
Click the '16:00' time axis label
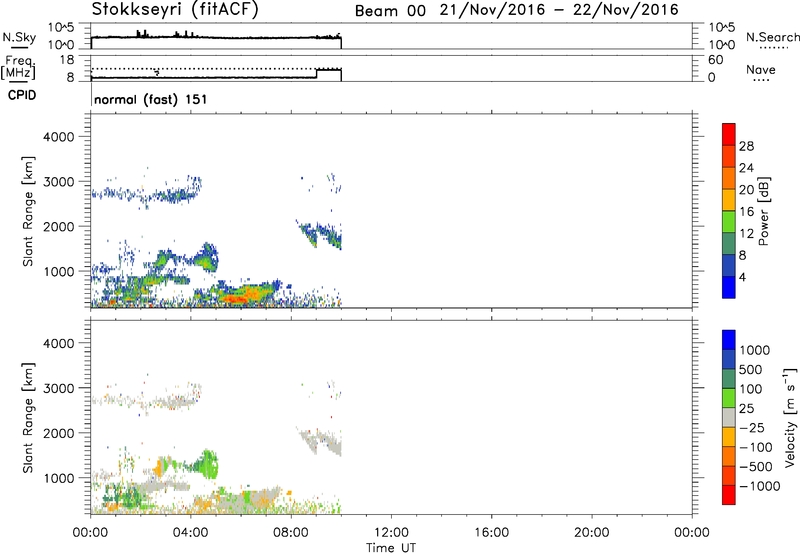491,533
